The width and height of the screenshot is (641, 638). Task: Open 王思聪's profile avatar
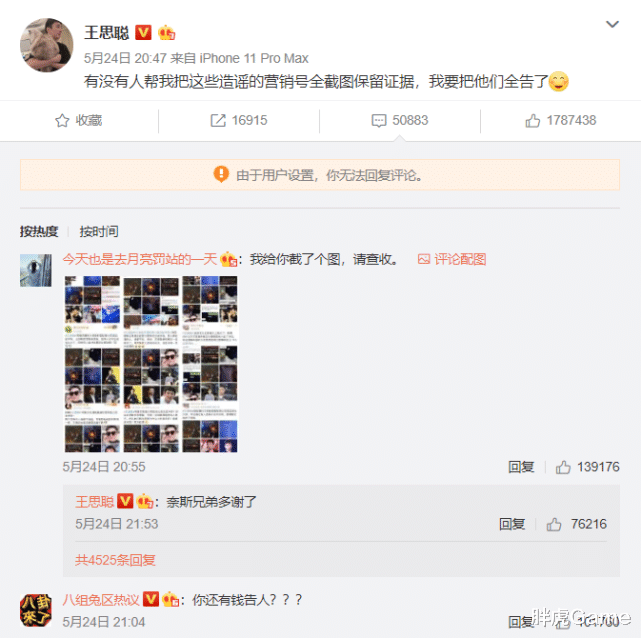tap(47, 45)
